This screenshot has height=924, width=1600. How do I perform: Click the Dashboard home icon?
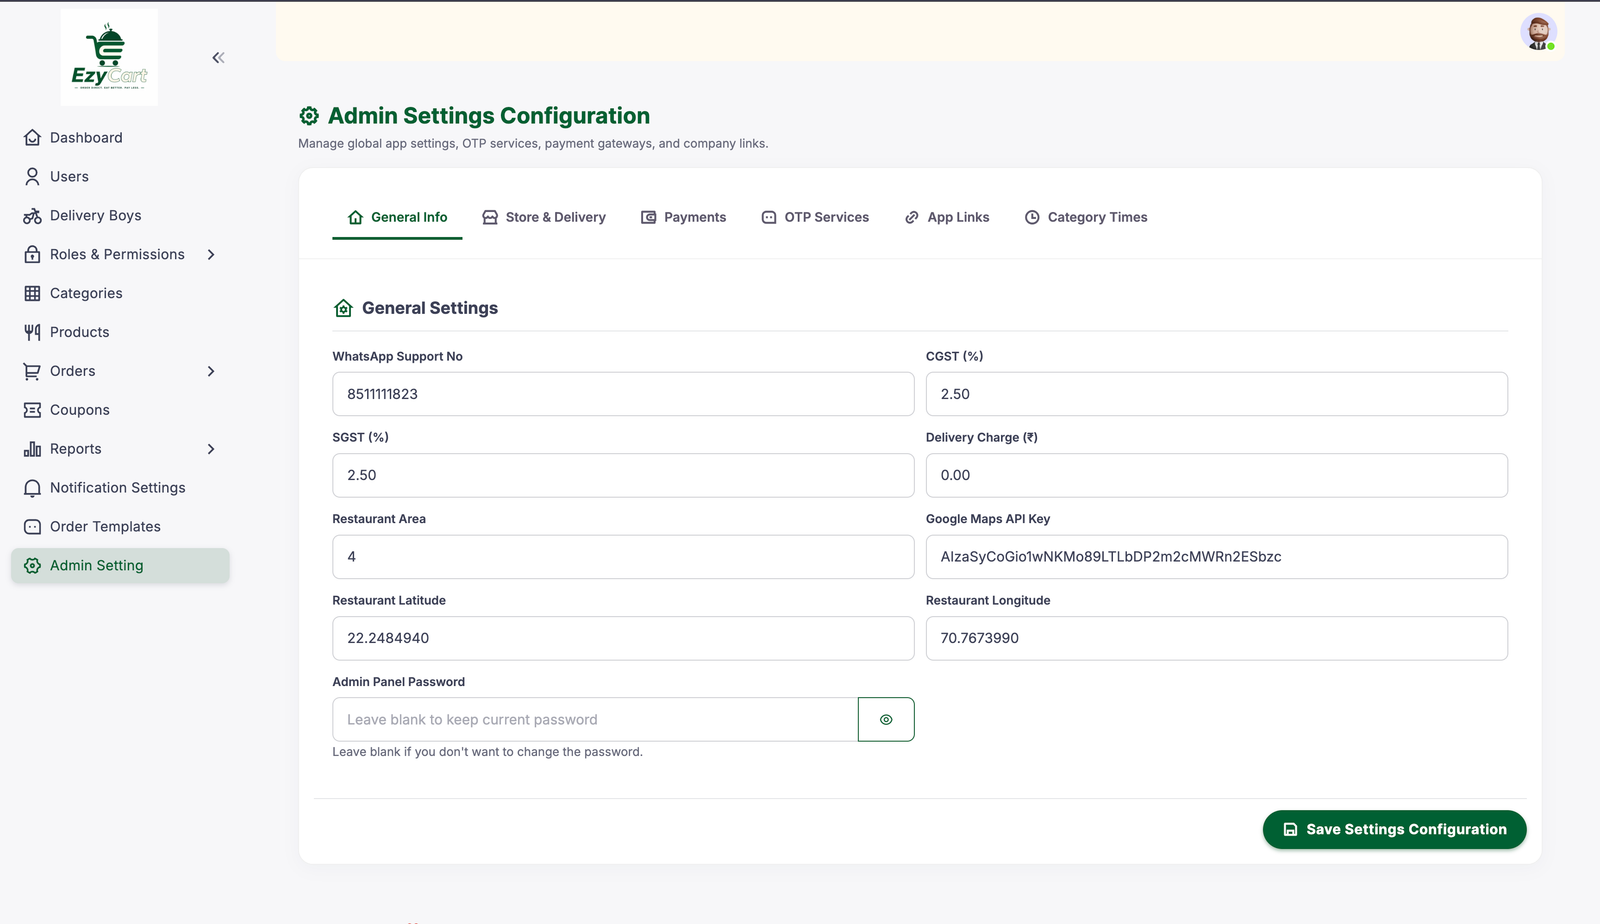coord(32,138)
